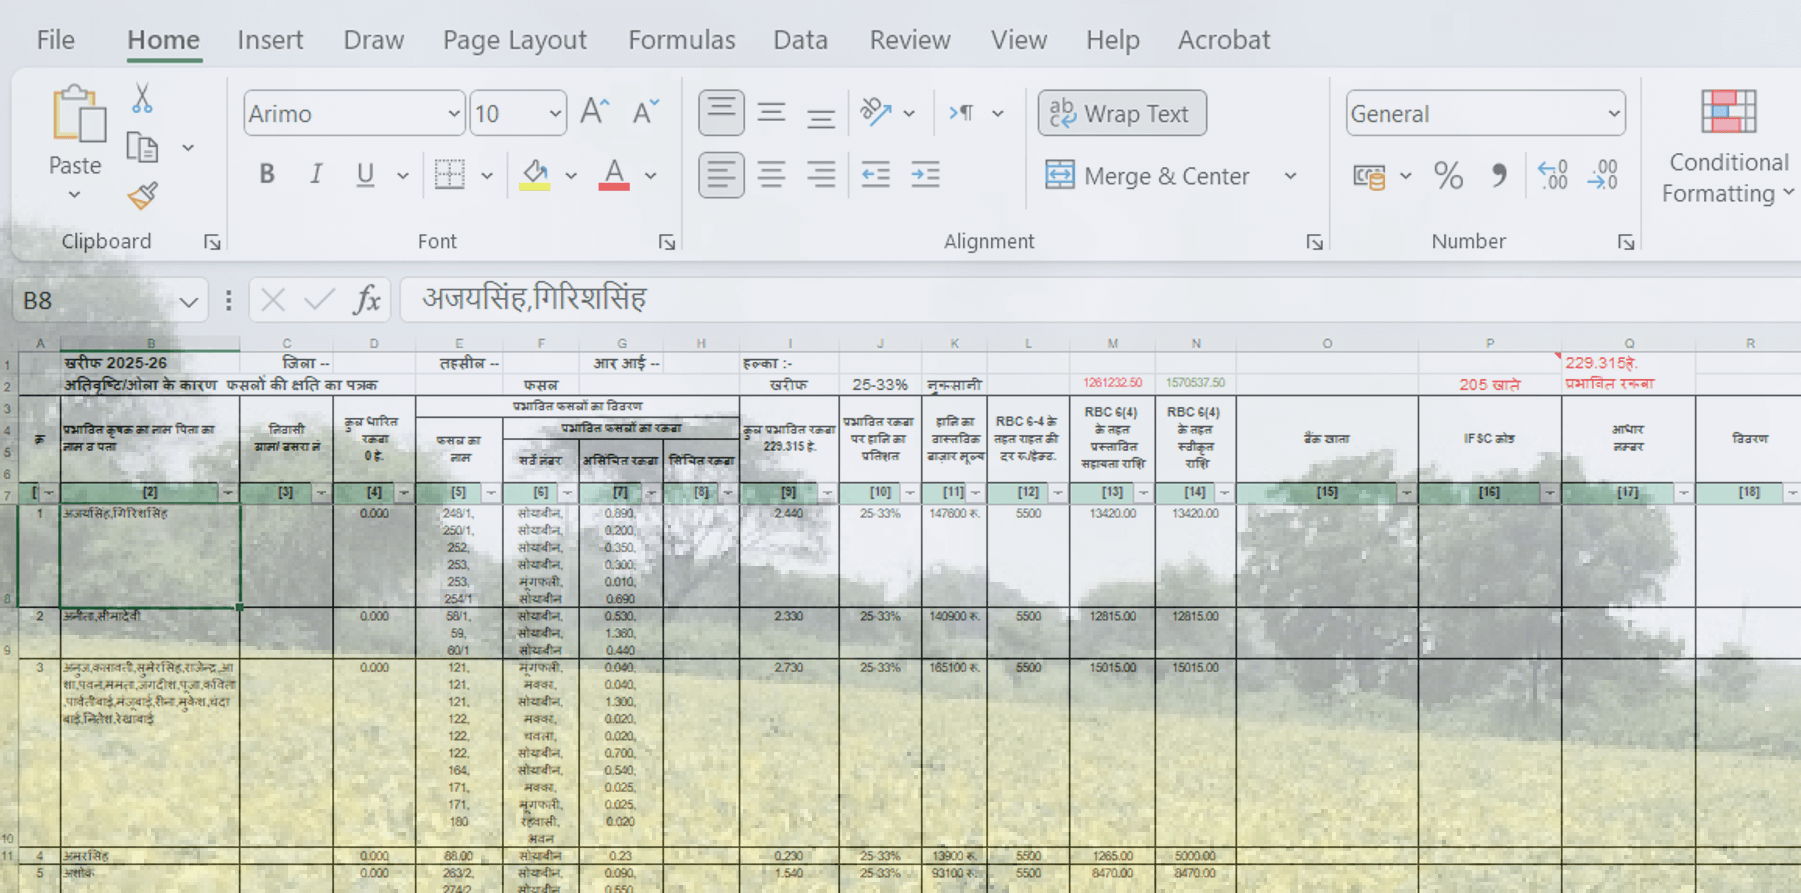Open the Insert Function fx button
This screenshot has width=1801, height=893.
(x=367, y=300)
